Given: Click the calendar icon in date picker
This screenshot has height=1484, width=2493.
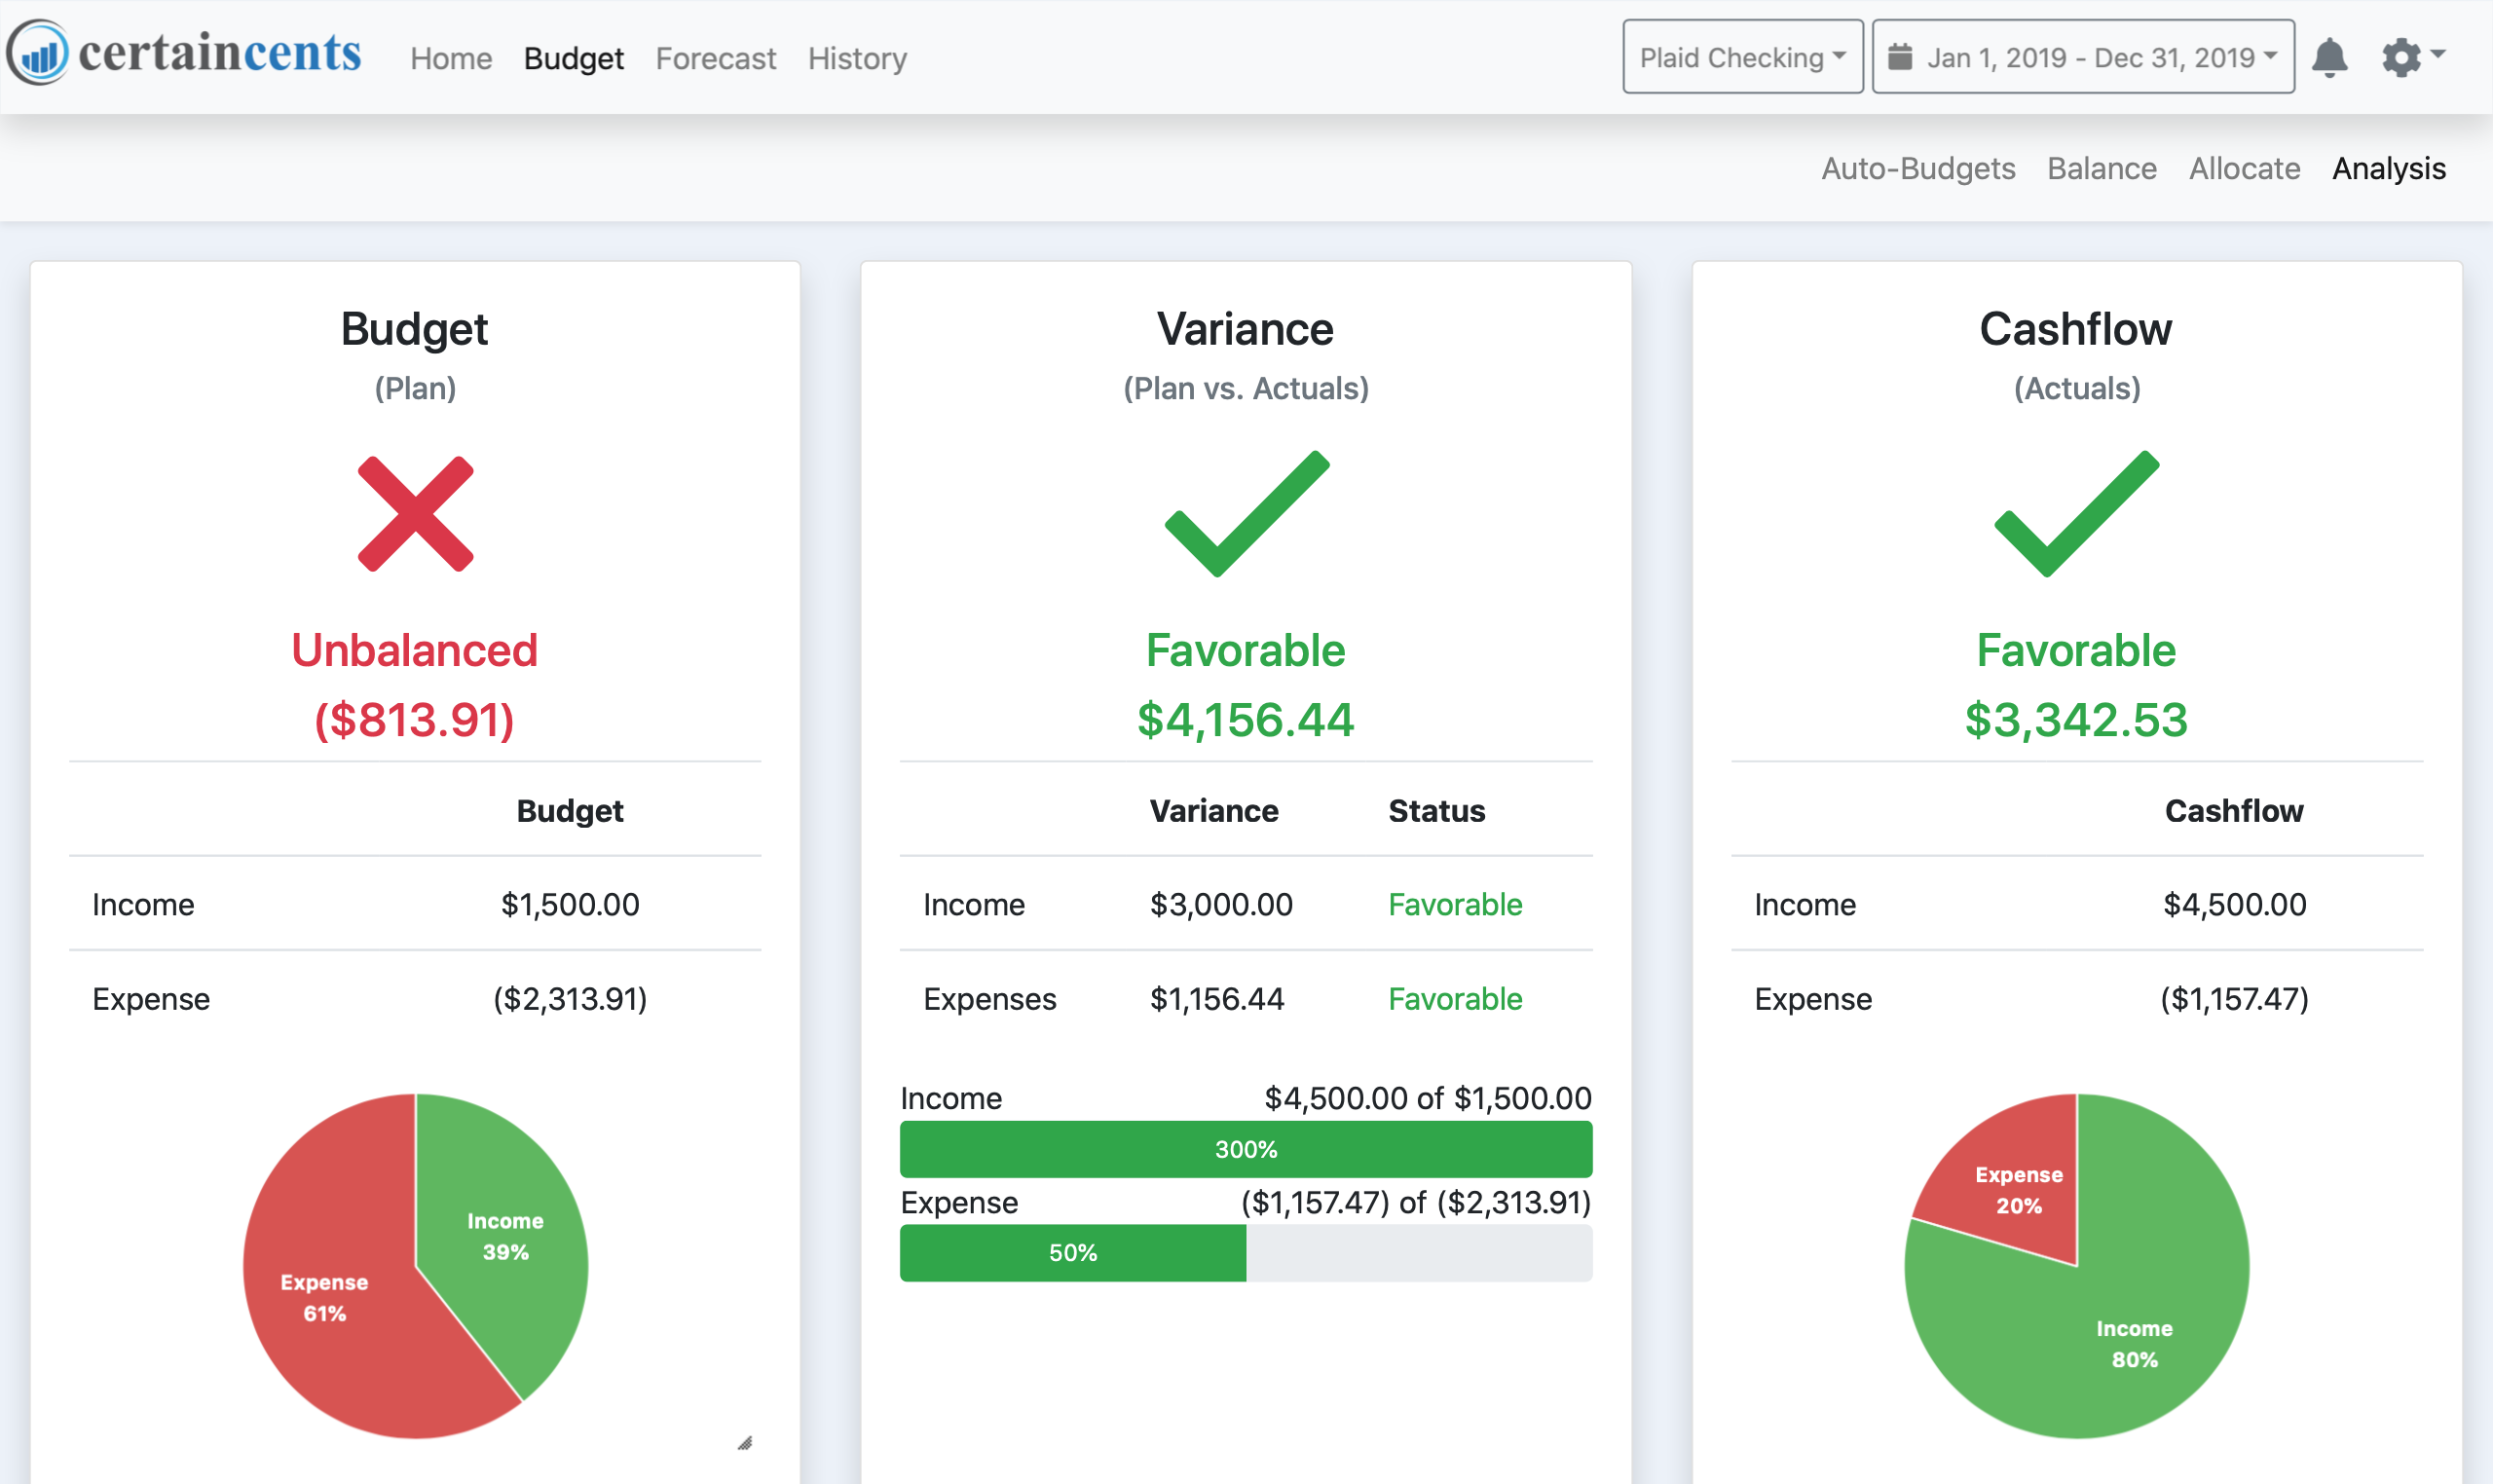Looking at the screenshot, I should [1899, 57].
